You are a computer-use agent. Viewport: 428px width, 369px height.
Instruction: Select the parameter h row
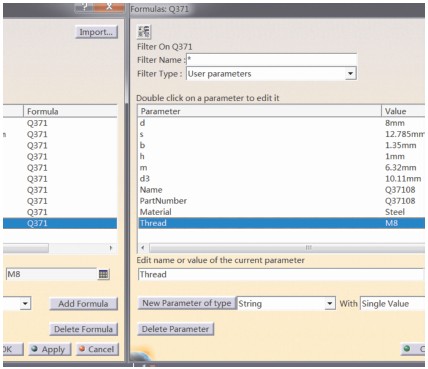(x=281, y=156)
